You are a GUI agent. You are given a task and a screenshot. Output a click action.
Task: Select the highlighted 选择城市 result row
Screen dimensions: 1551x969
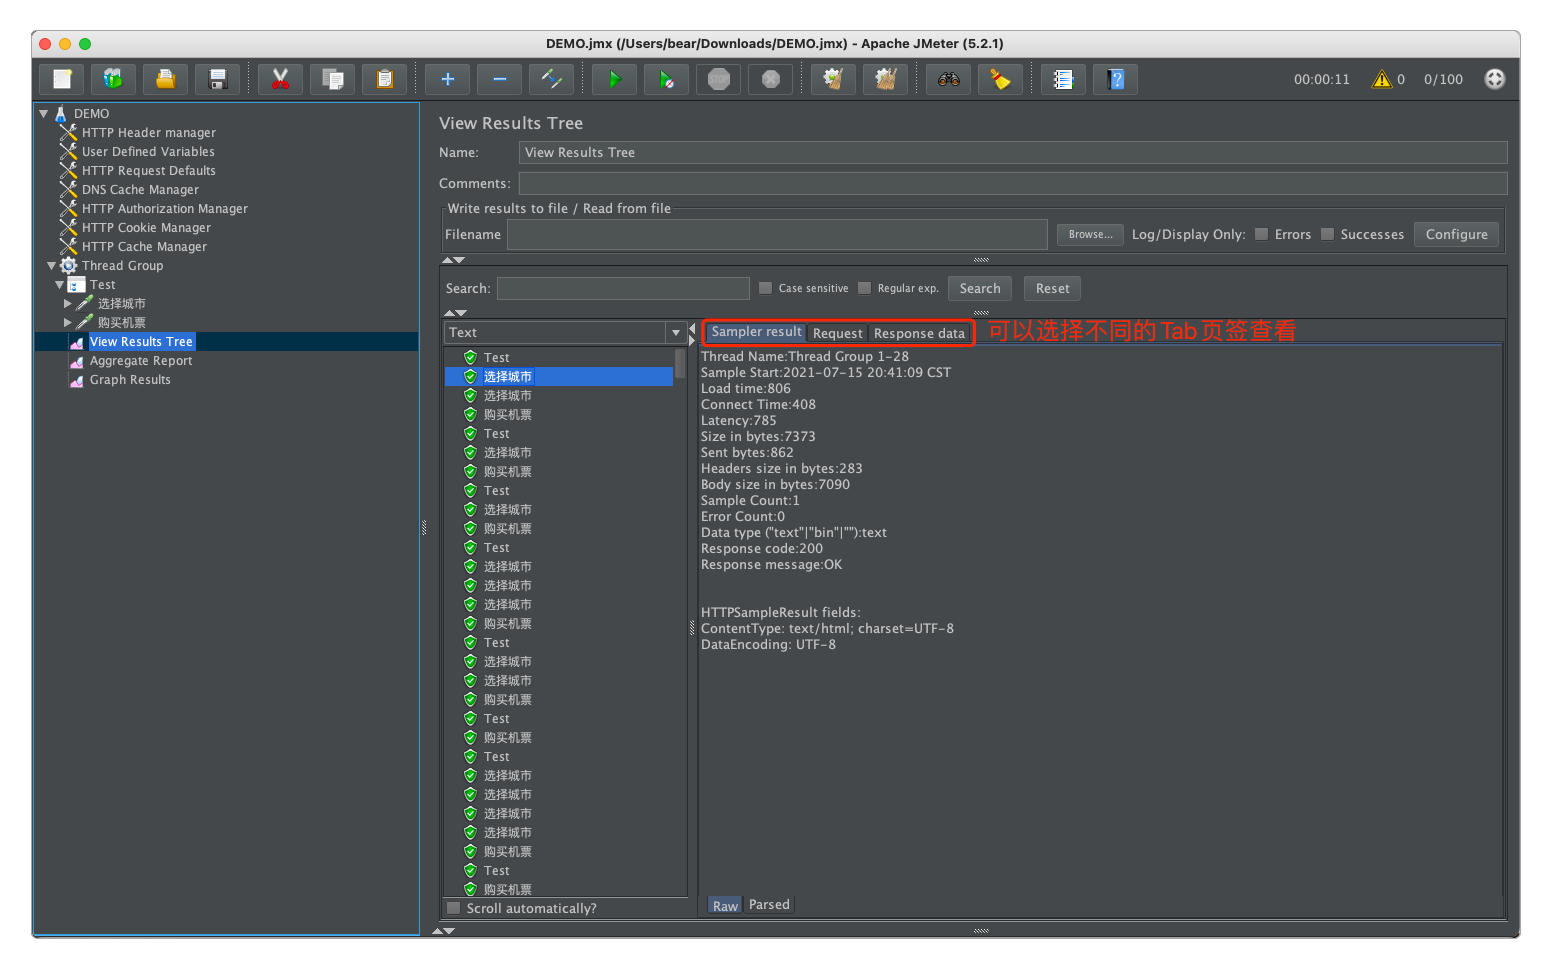point(559,376)
